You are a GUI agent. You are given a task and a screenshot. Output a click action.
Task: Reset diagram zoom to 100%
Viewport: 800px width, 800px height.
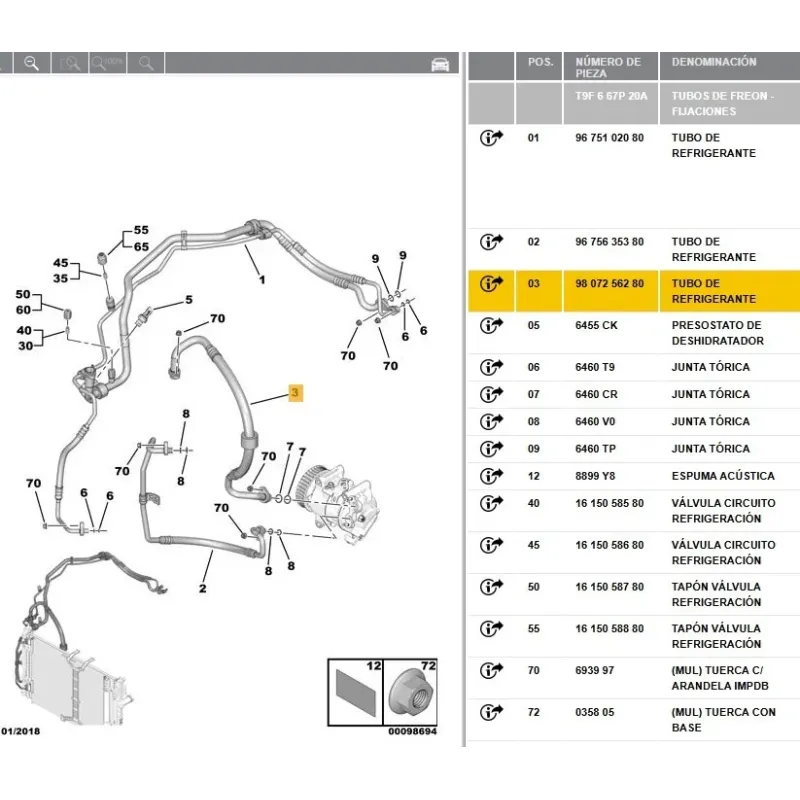point(106,63)
